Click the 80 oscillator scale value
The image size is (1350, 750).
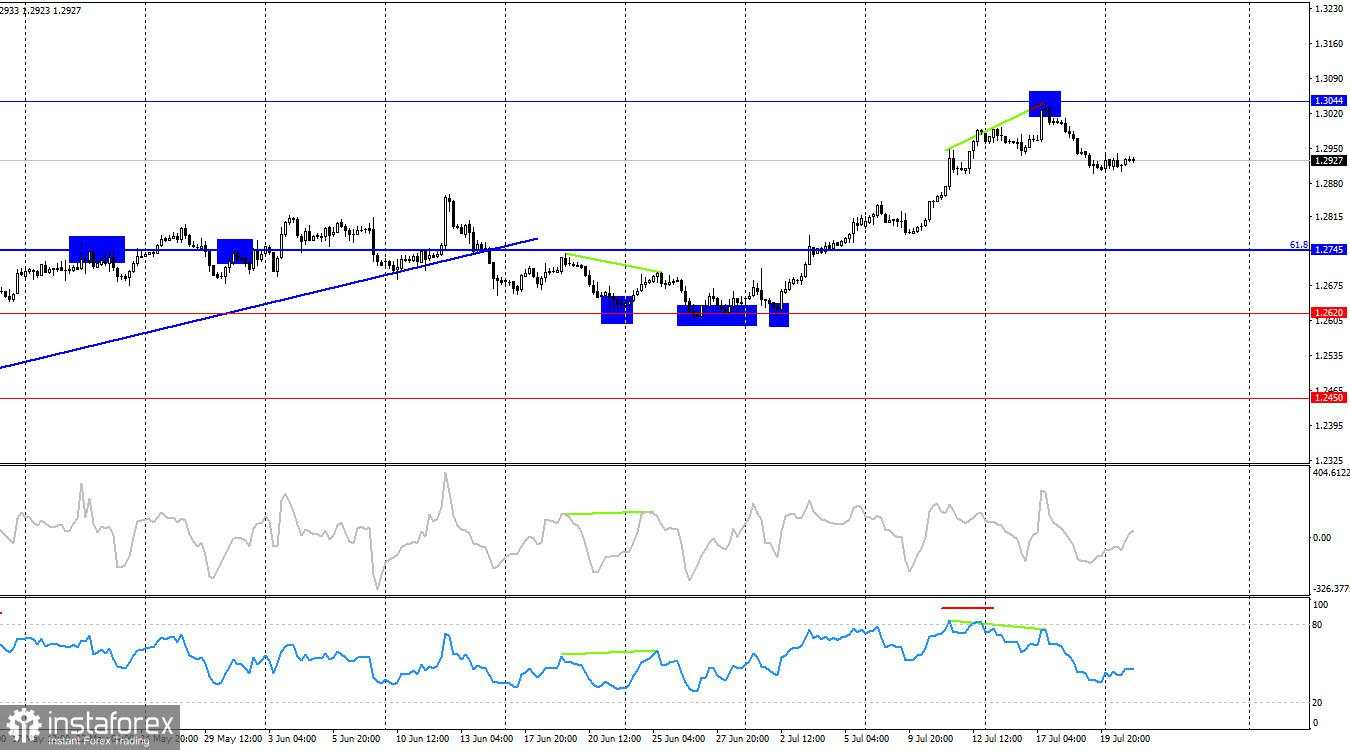[1318, 625]
